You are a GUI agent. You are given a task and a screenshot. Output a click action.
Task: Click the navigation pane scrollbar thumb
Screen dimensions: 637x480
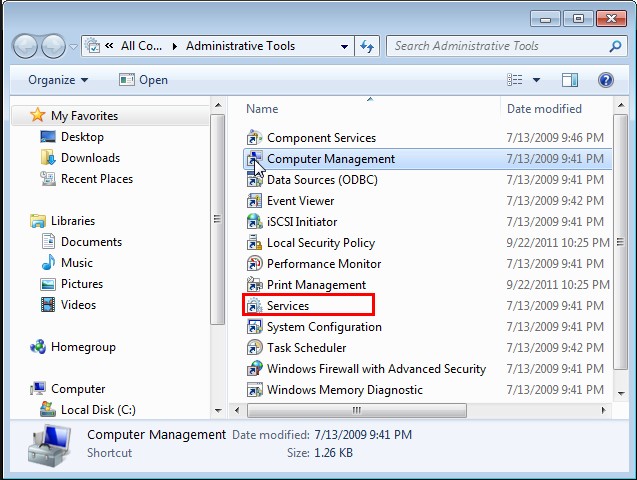click(217, 220)
